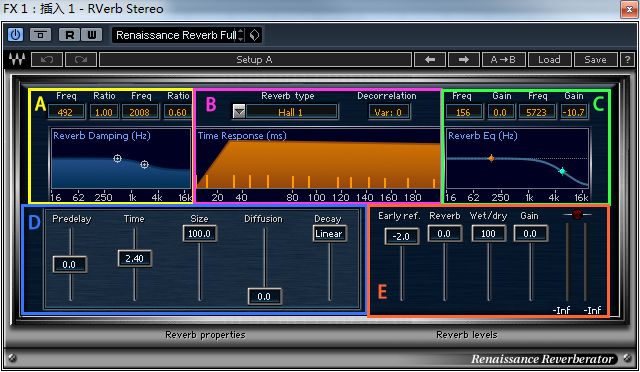Click the EQ high Freq value 5723
This screenshot has width=640, height=372.
[536, 112]
